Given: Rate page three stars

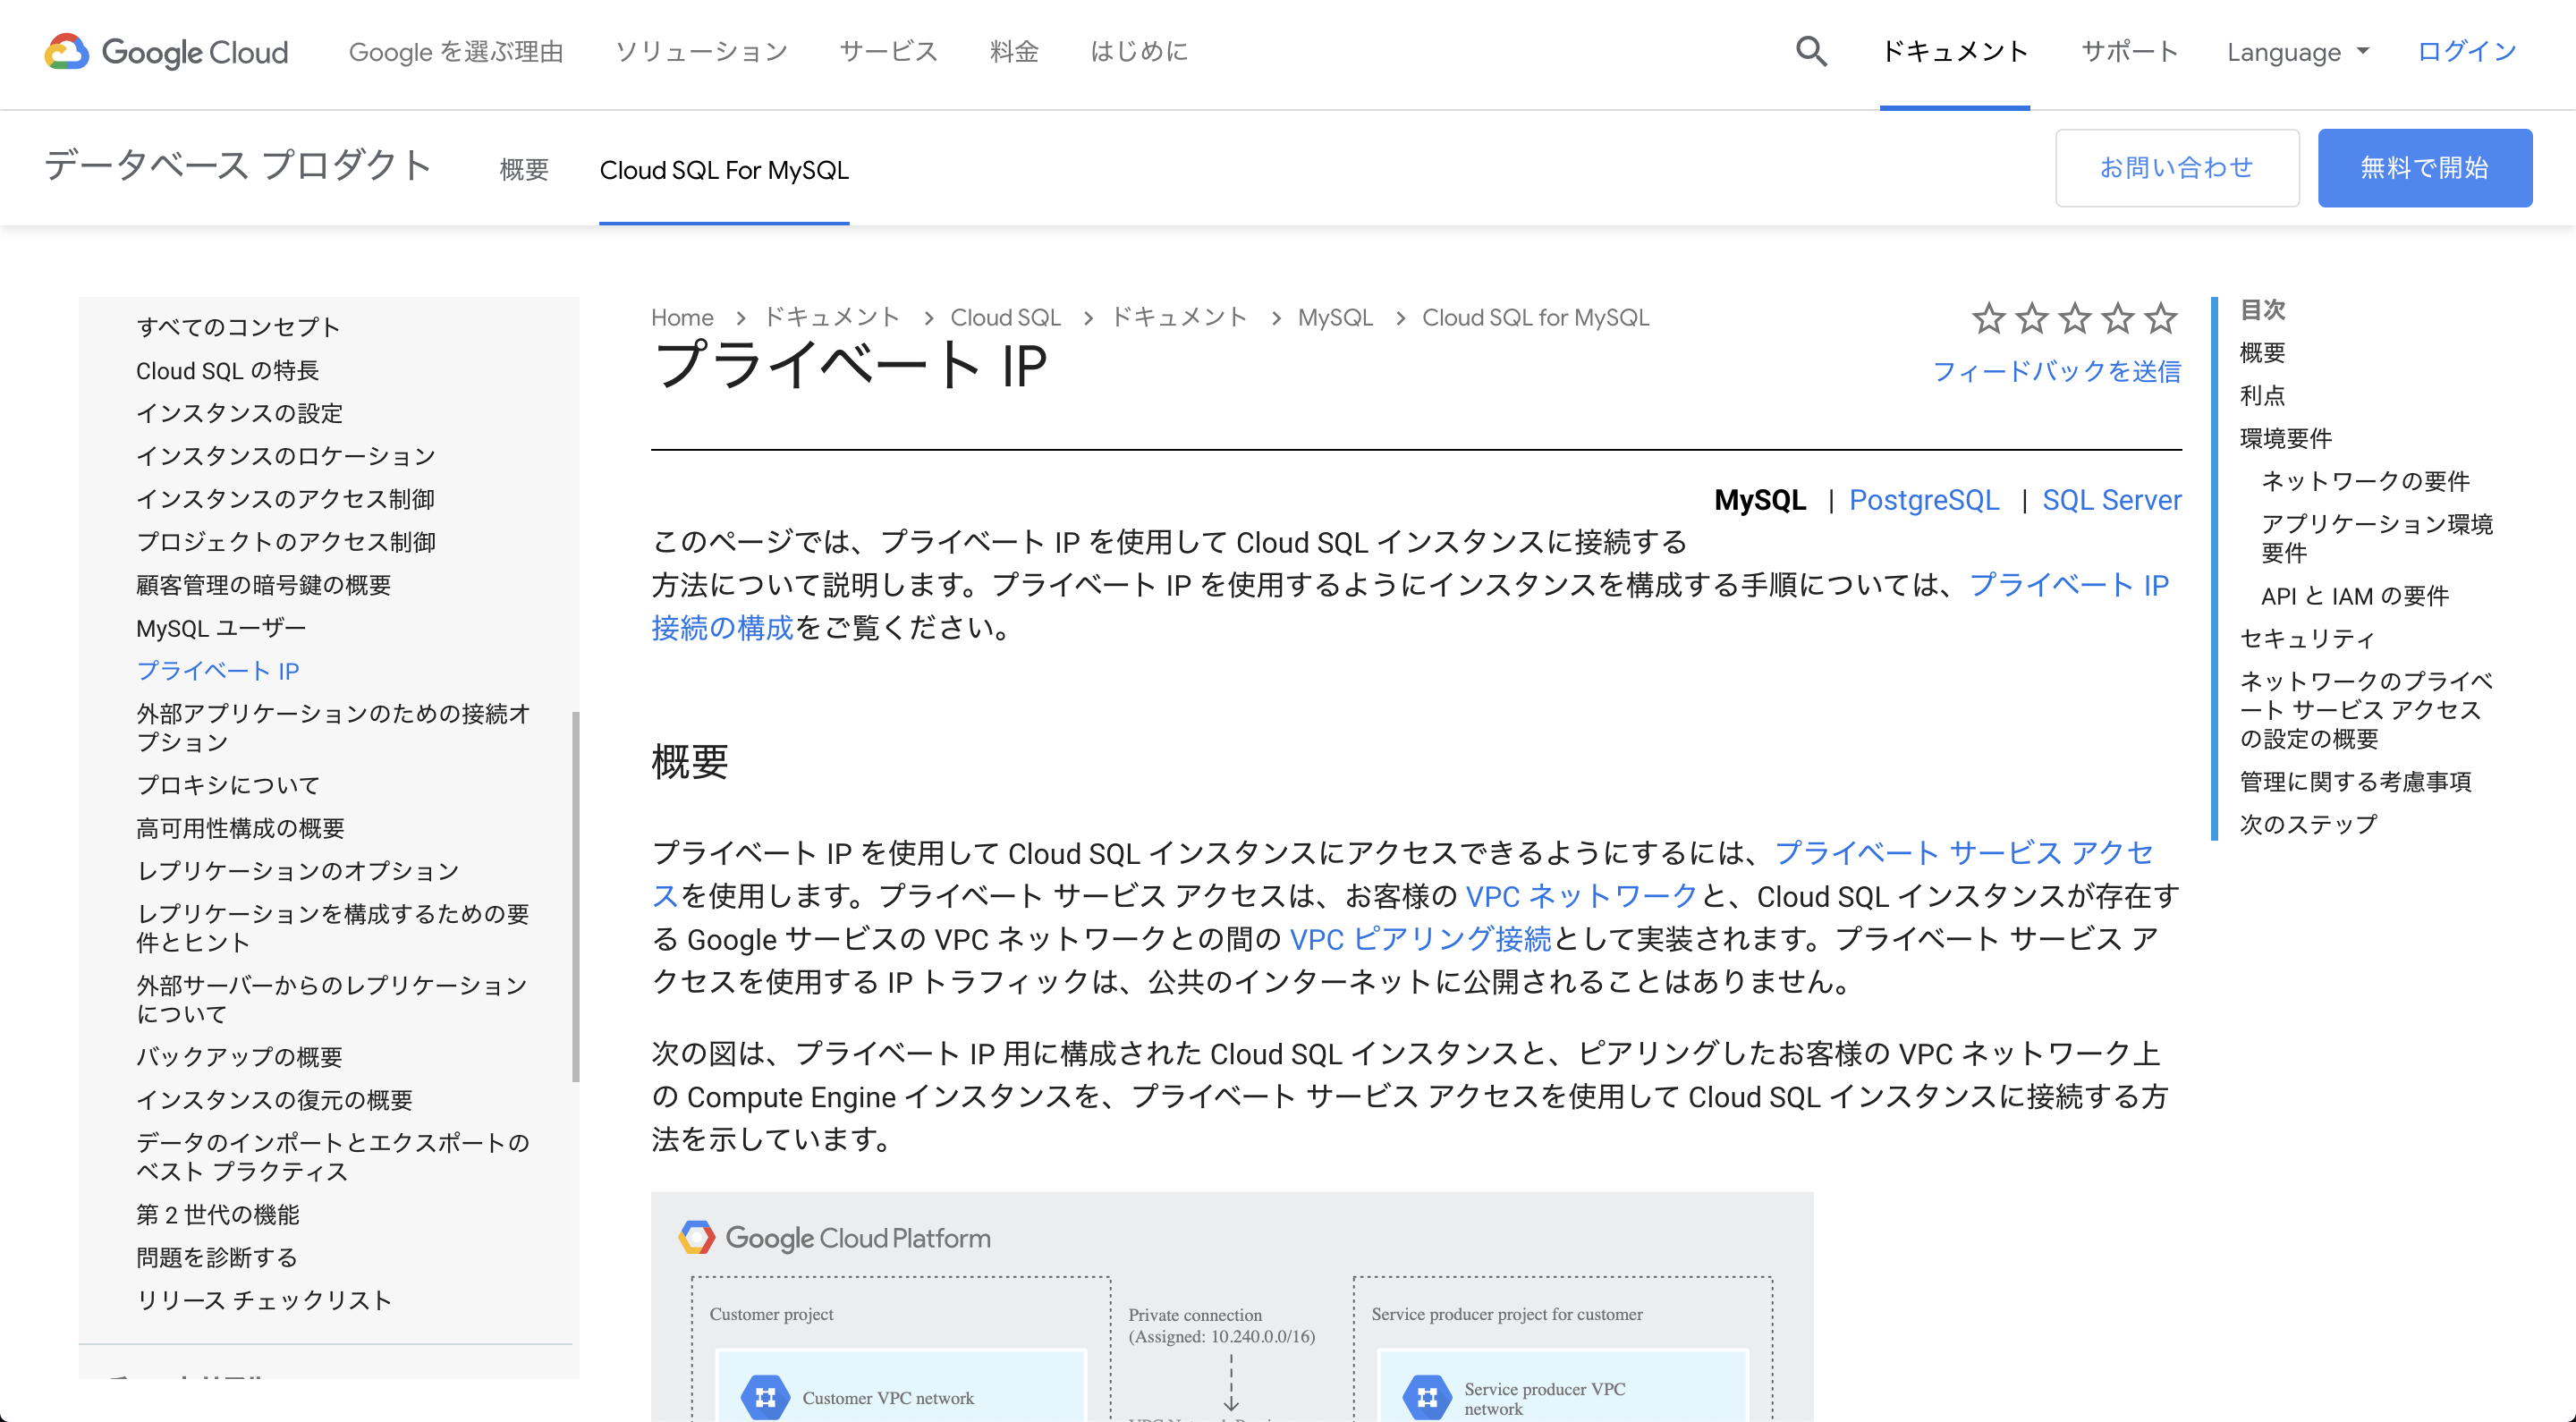Looking at the screenshot, I should tap(2074, 319).
